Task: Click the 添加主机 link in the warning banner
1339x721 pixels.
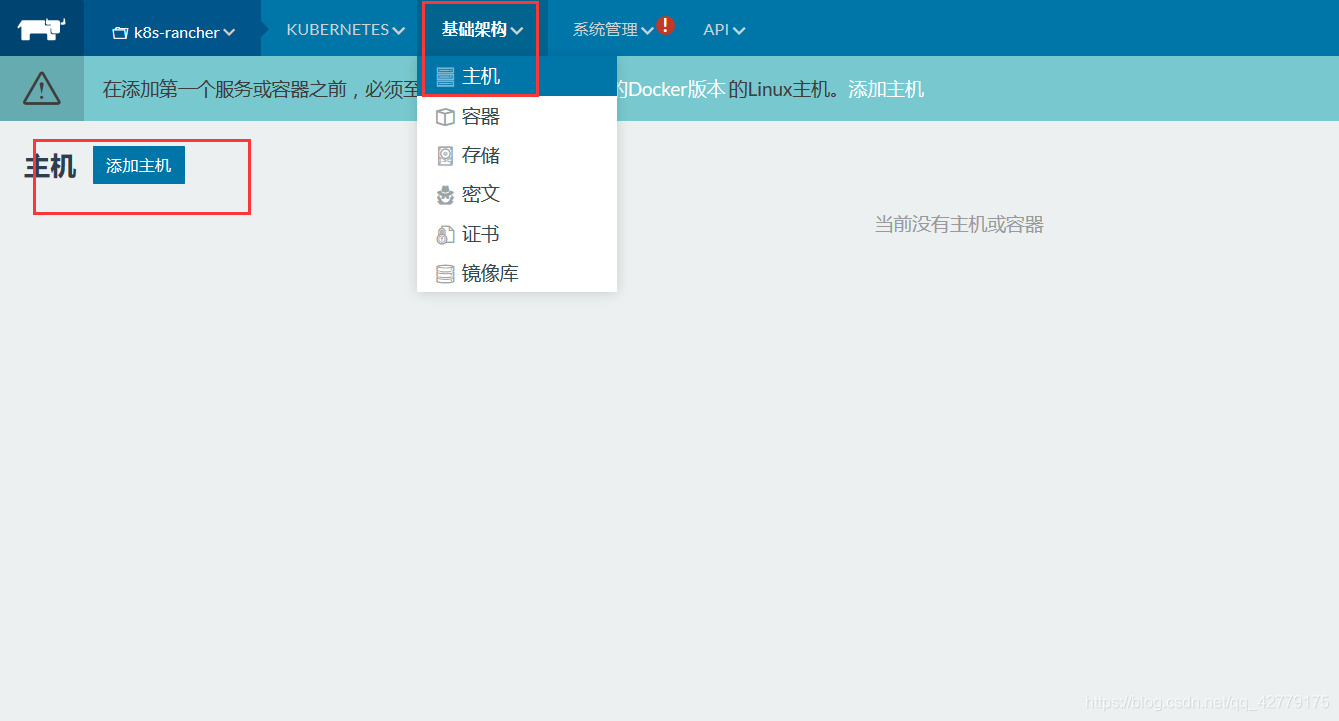Action: coord(886,89)
